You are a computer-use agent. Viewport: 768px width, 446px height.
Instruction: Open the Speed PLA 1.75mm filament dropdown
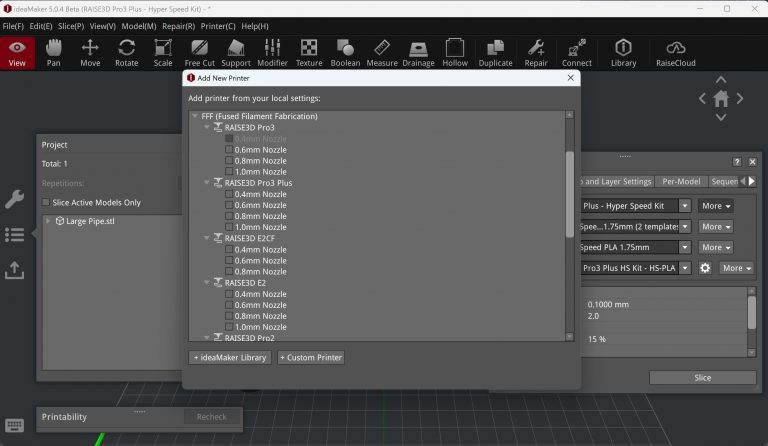click(685, 247)
